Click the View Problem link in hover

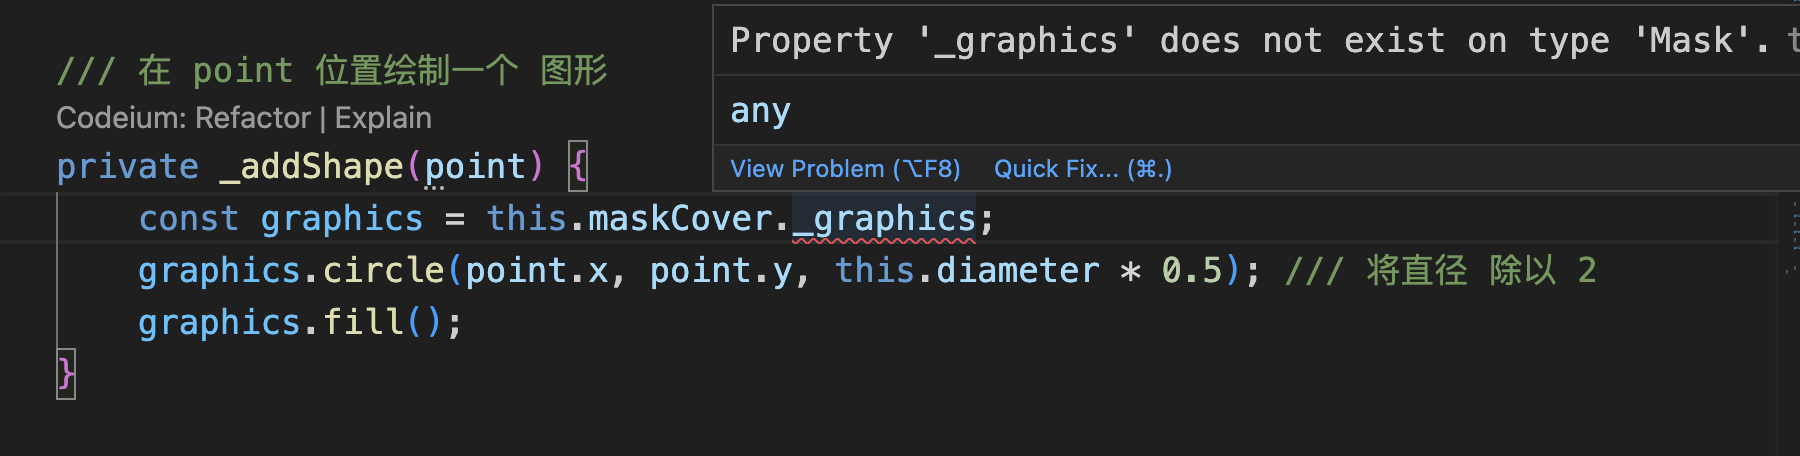point(844,169)
